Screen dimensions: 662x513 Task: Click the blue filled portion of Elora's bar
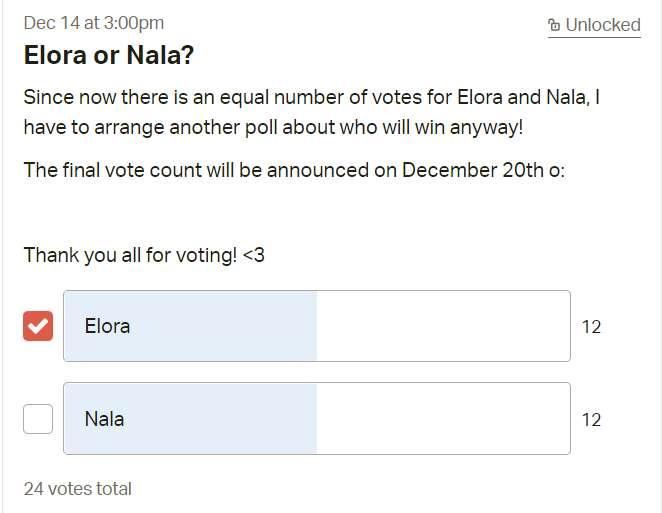190,326
